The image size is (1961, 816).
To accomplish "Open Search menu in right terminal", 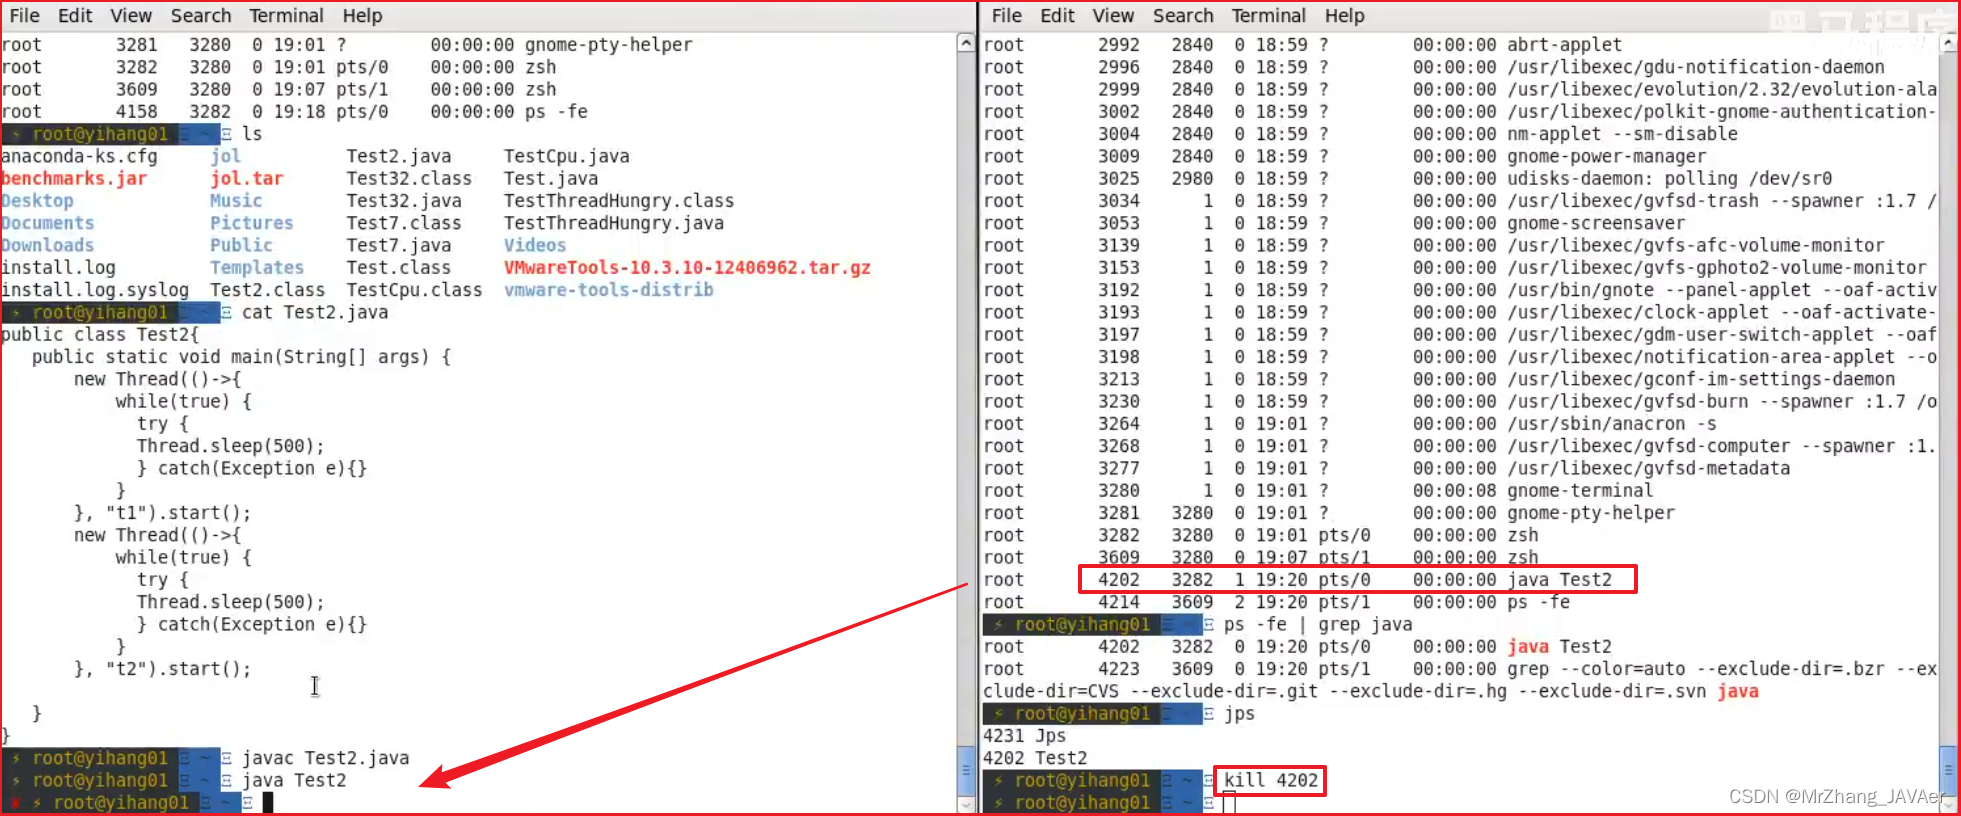I will click(1183, 15).
